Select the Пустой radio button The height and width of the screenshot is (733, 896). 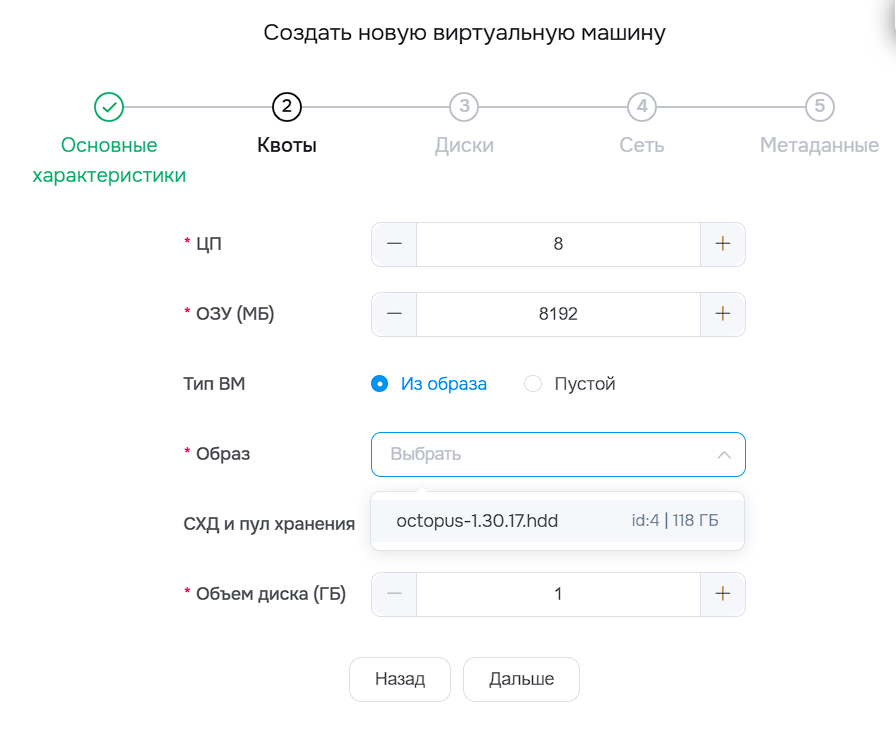[x=533, y=384]
